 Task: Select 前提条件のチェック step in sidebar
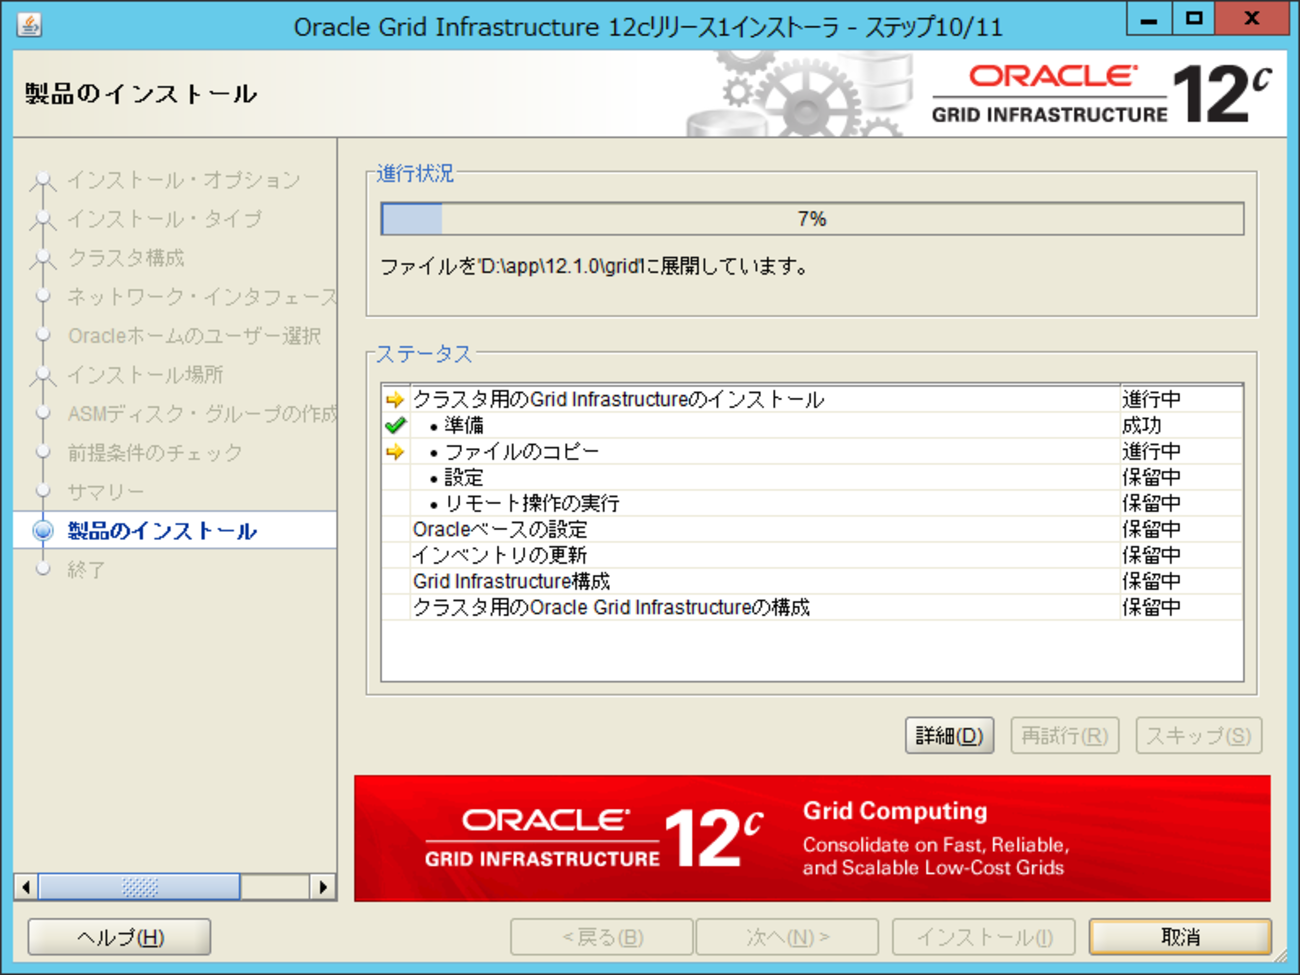(155, 453)
